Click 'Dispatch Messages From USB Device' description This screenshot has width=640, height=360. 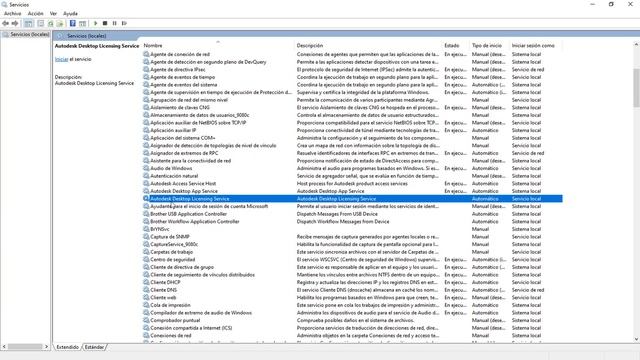[x=337, y=214]
